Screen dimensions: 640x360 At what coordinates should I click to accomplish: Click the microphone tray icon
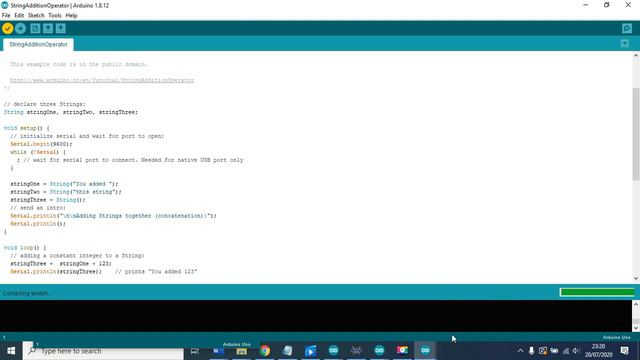click(531, 351)
